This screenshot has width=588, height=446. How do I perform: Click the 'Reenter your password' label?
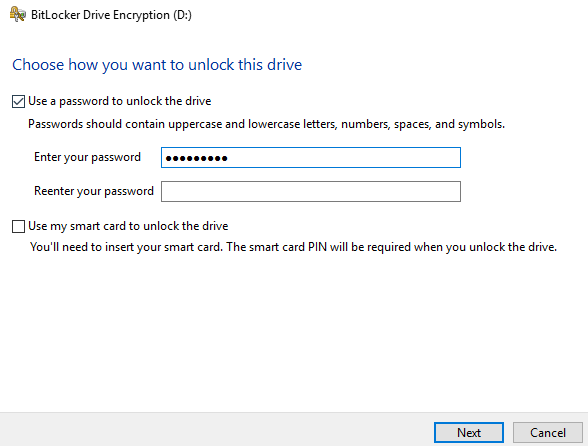point(94,191)
